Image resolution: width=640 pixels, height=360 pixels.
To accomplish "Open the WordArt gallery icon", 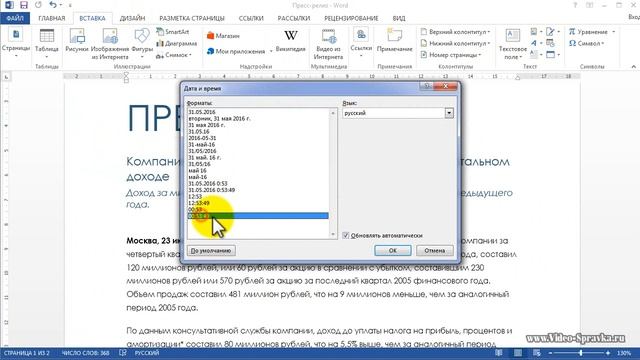I will click(534, 43).
